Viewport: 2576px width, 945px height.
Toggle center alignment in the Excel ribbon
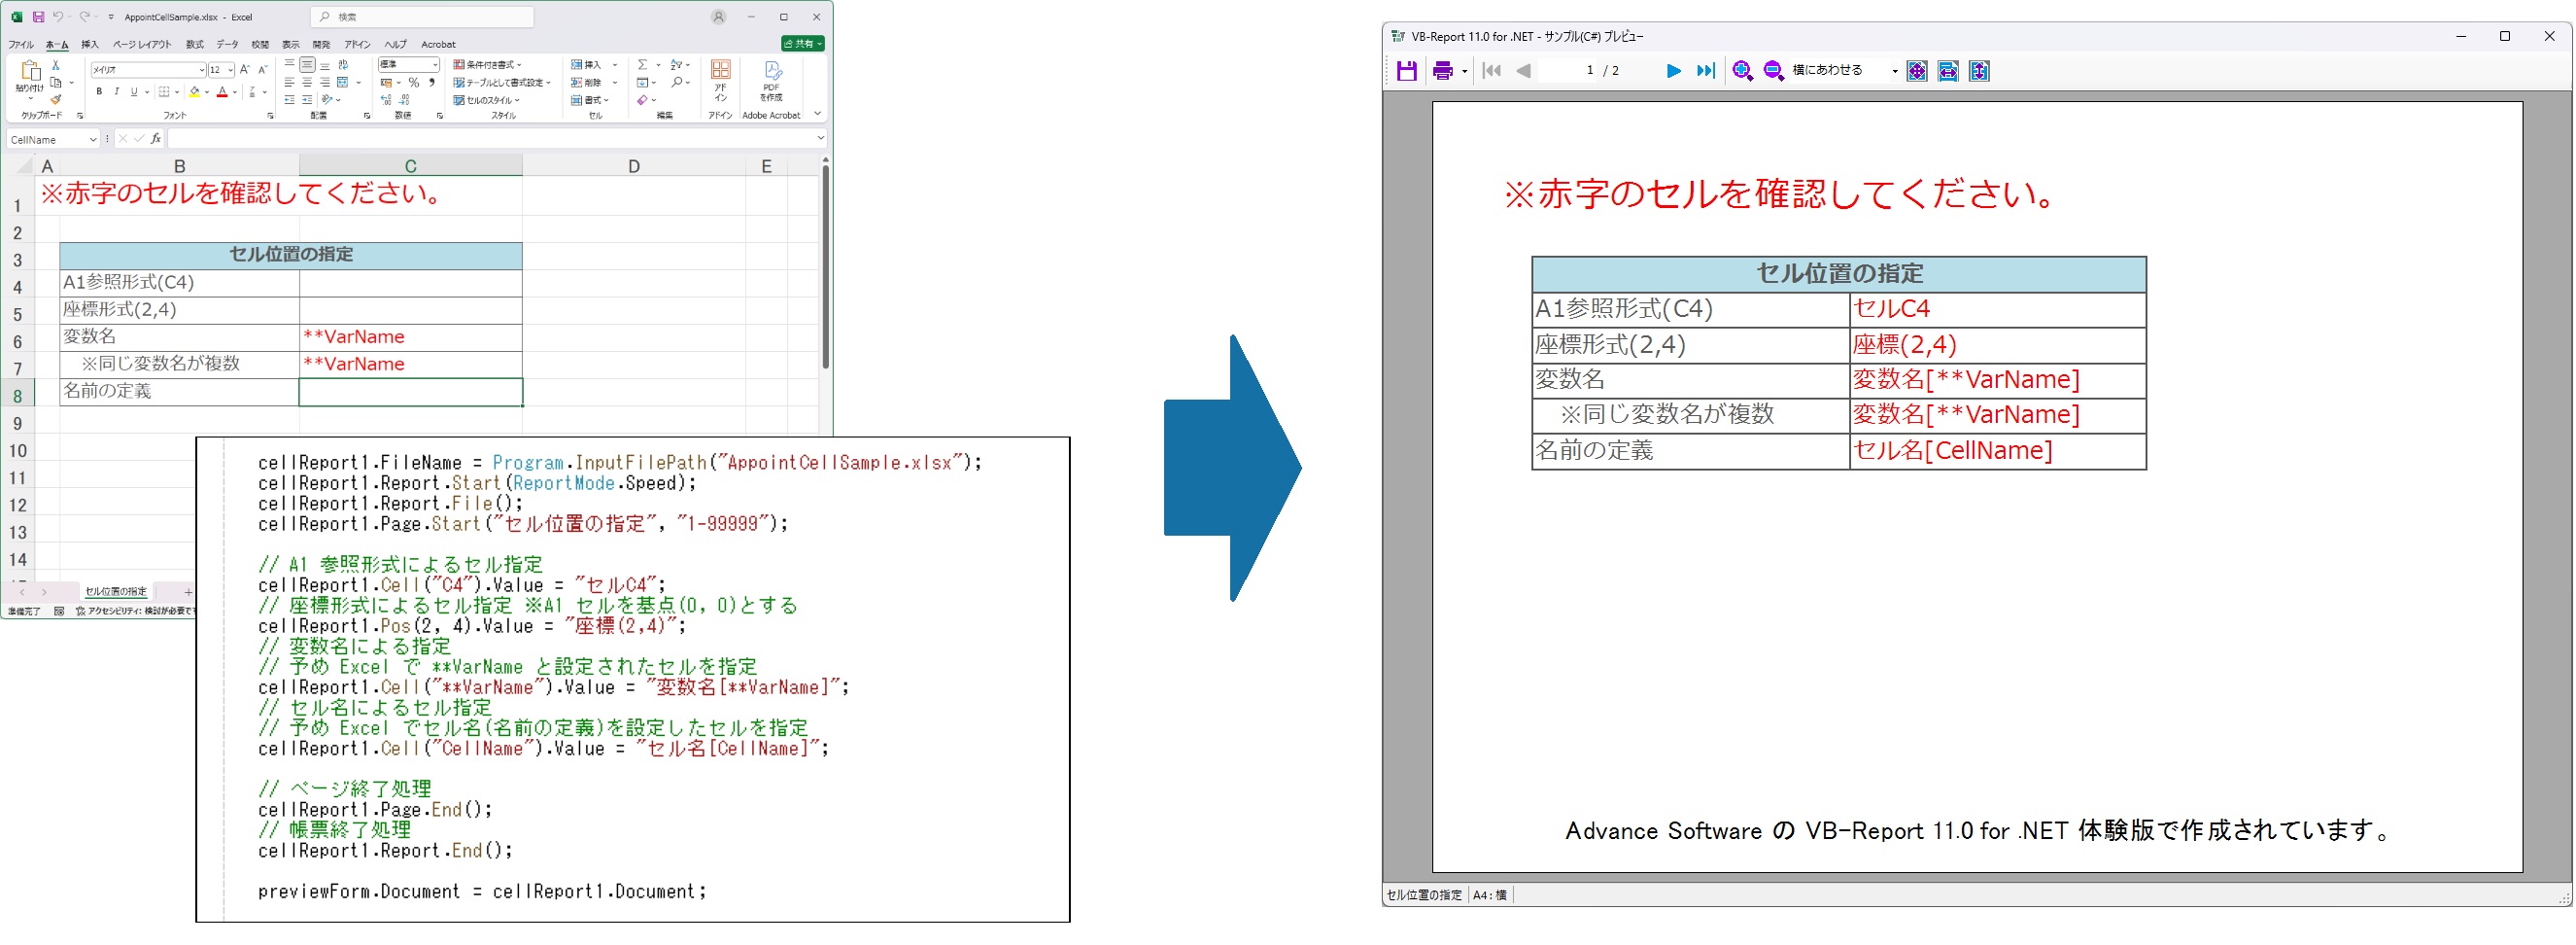tap(307, 83)
